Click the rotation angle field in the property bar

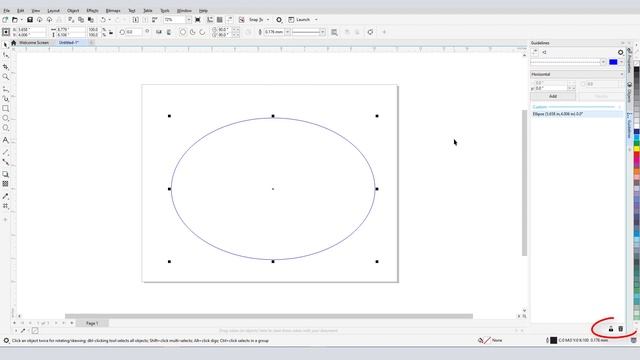134,32
